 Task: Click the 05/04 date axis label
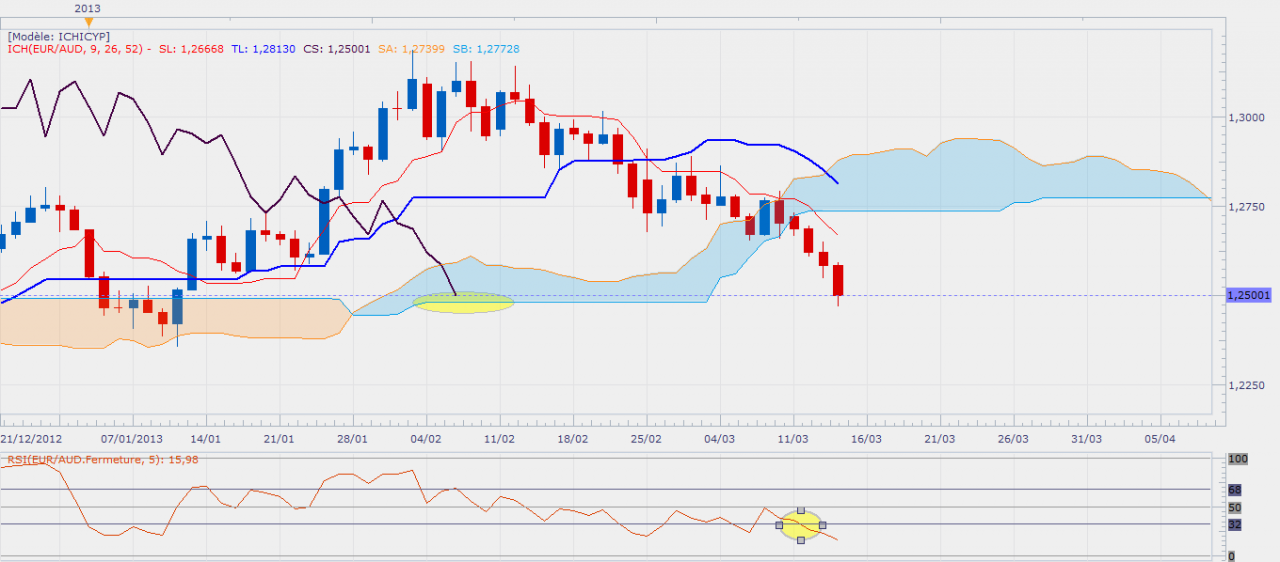coord(1160,439)
